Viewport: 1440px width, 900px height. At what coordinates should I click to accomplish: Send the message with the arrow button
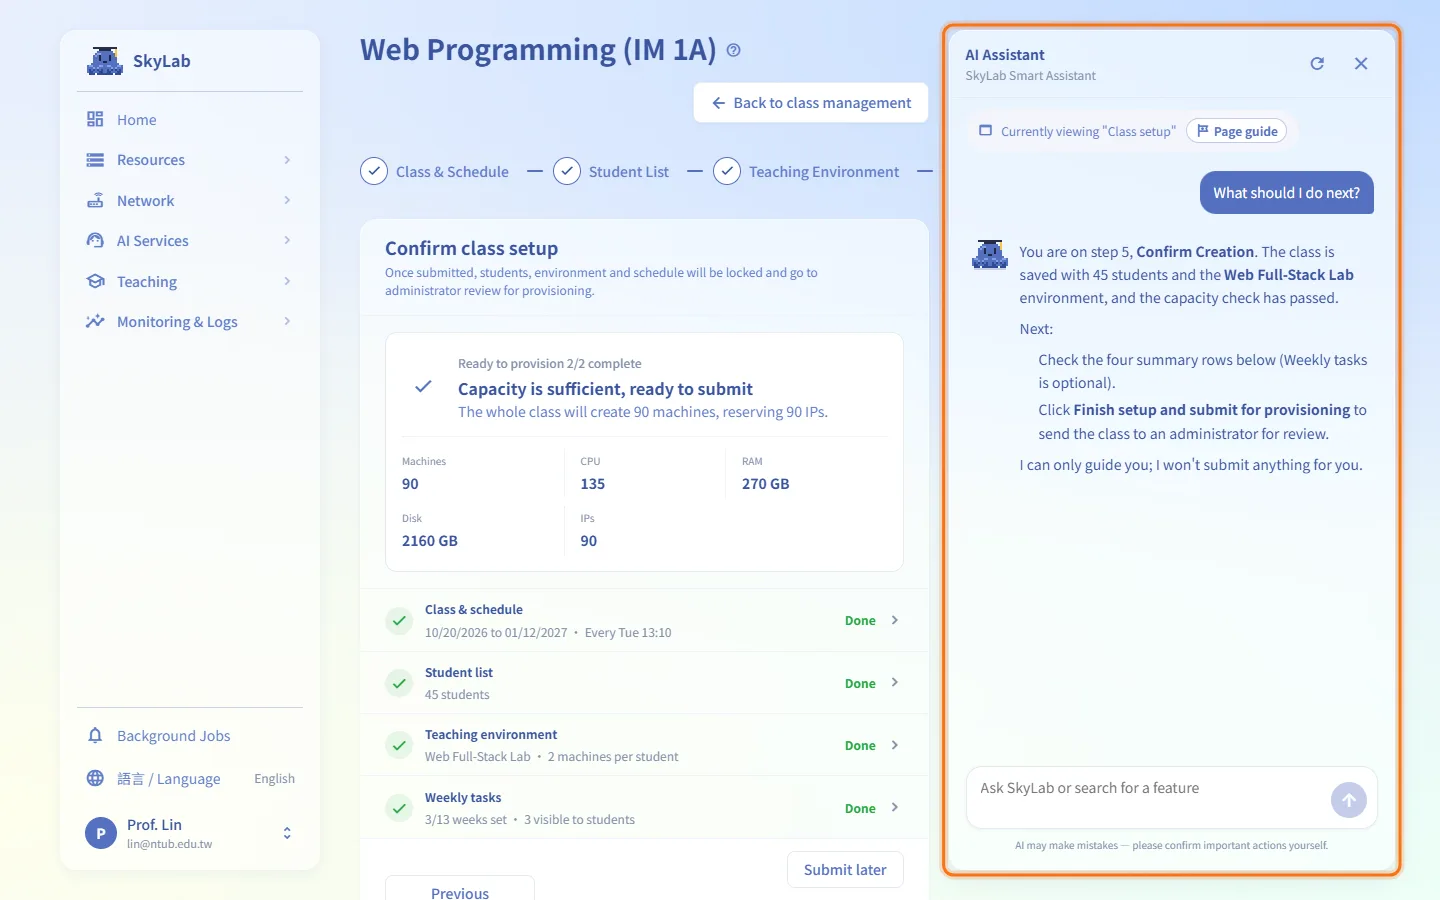coord(1349,800)
